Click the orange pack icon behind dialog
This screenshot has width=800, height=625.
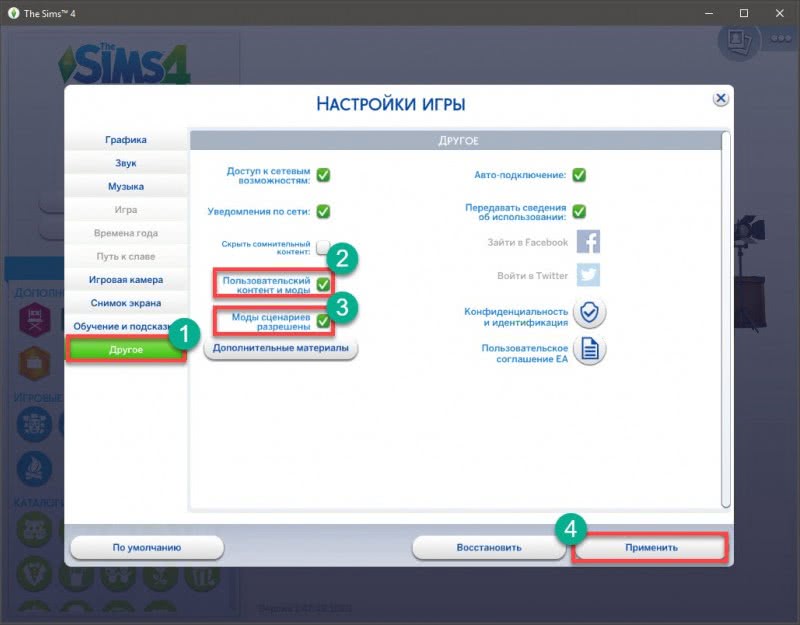click(35, 363)
